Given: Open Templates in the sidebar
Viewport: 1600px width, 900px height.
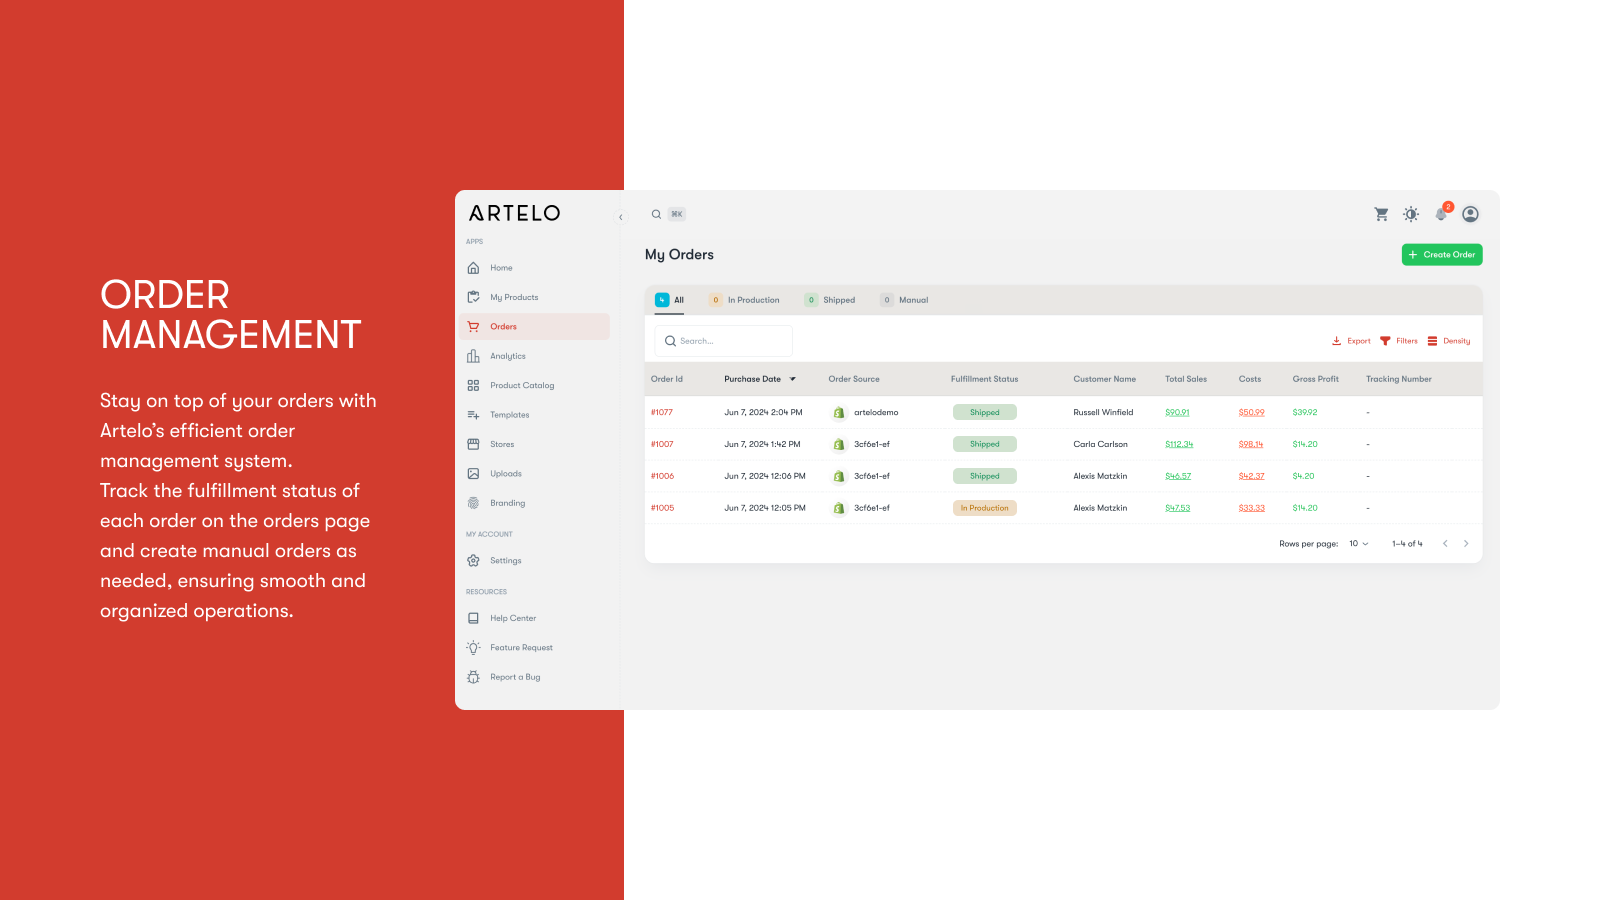Looking at the screenshot, I should 535,415.
